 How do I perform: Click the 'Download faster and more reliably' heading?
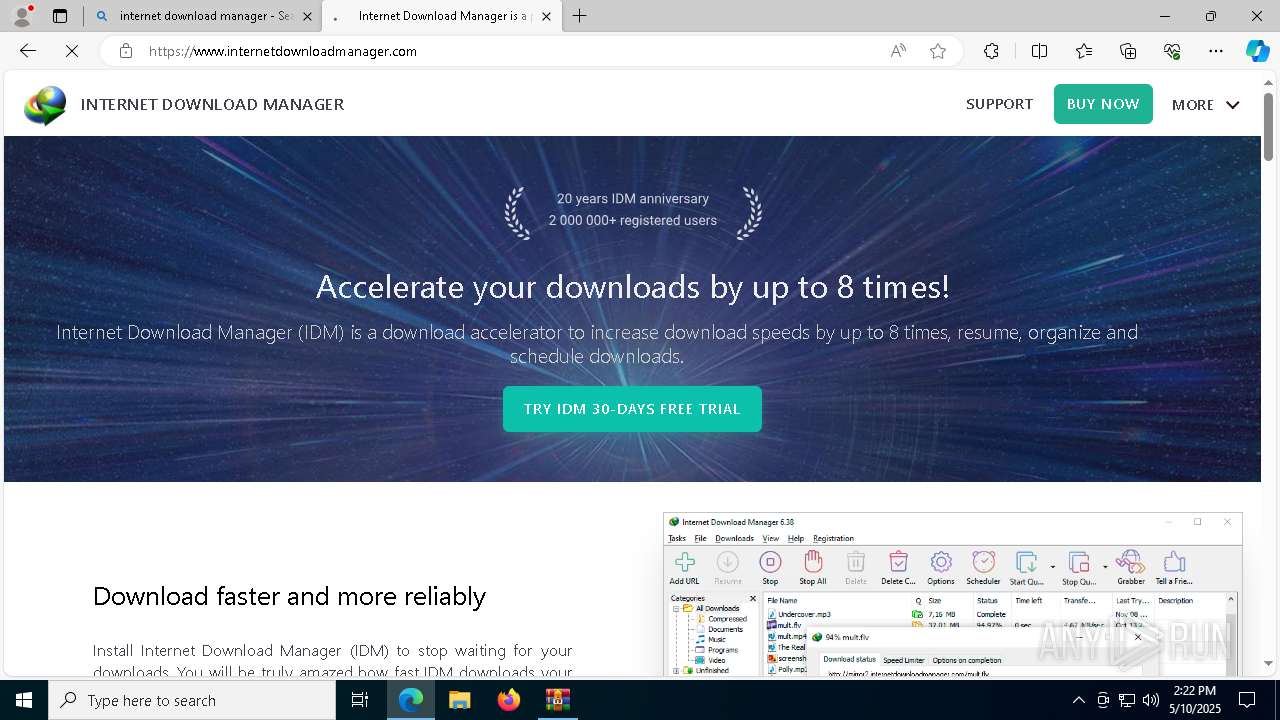click(289, 596)
